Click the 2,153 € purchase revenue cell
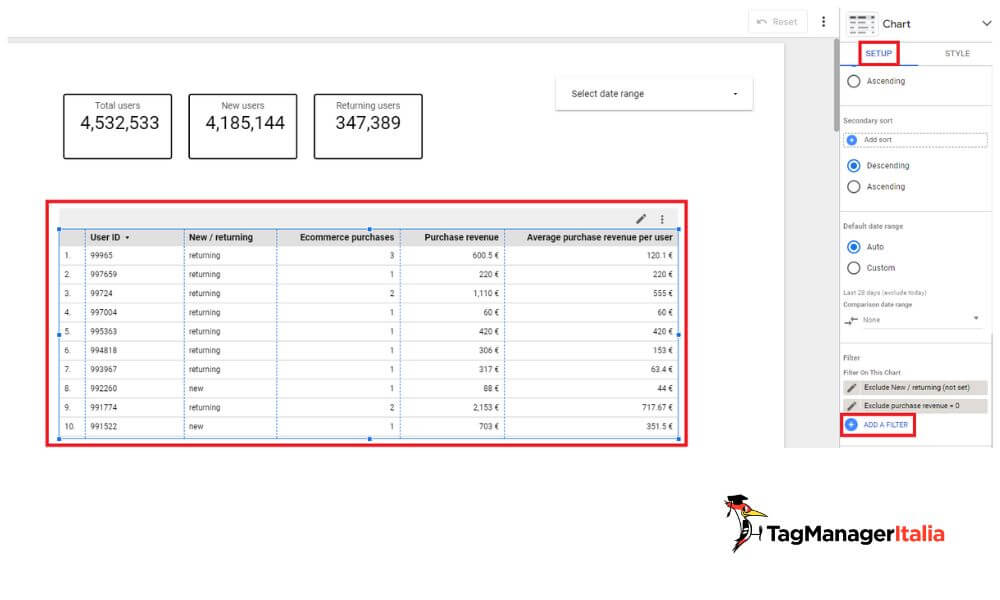This screenshot has width=1000, height=600. (486, 407)
